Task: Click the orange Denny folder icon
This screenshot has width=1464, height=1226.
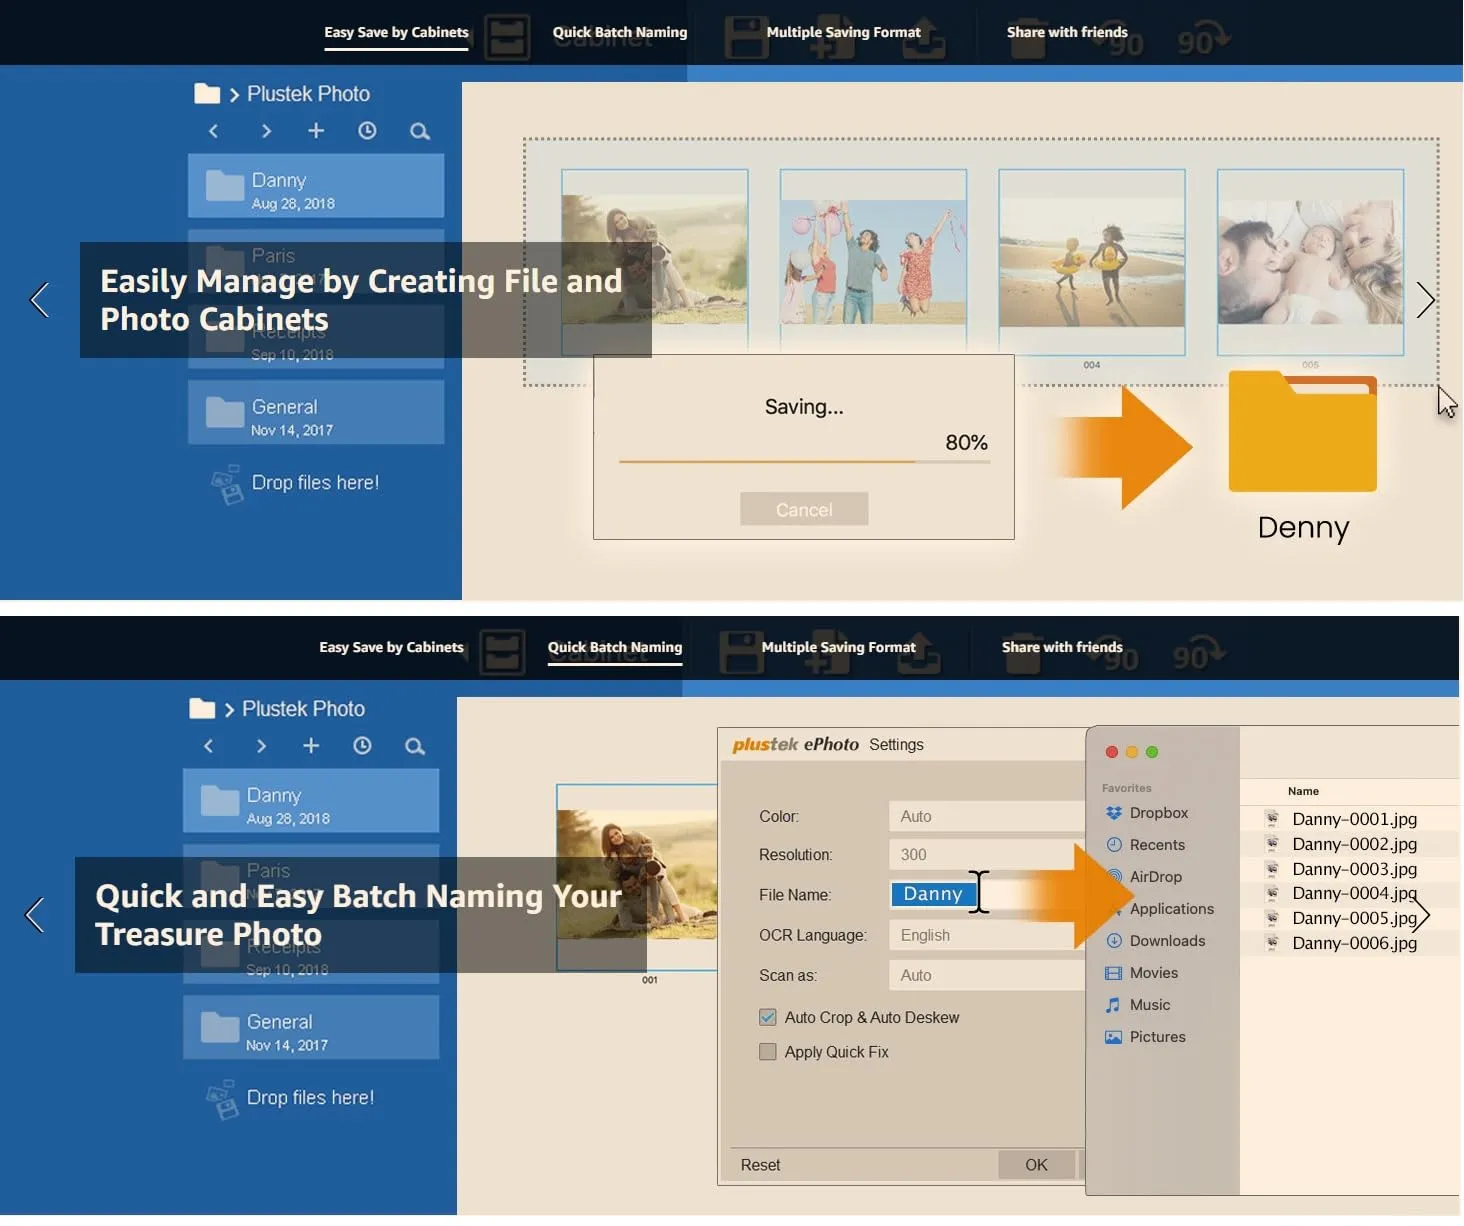Action: pos(1302,432)
